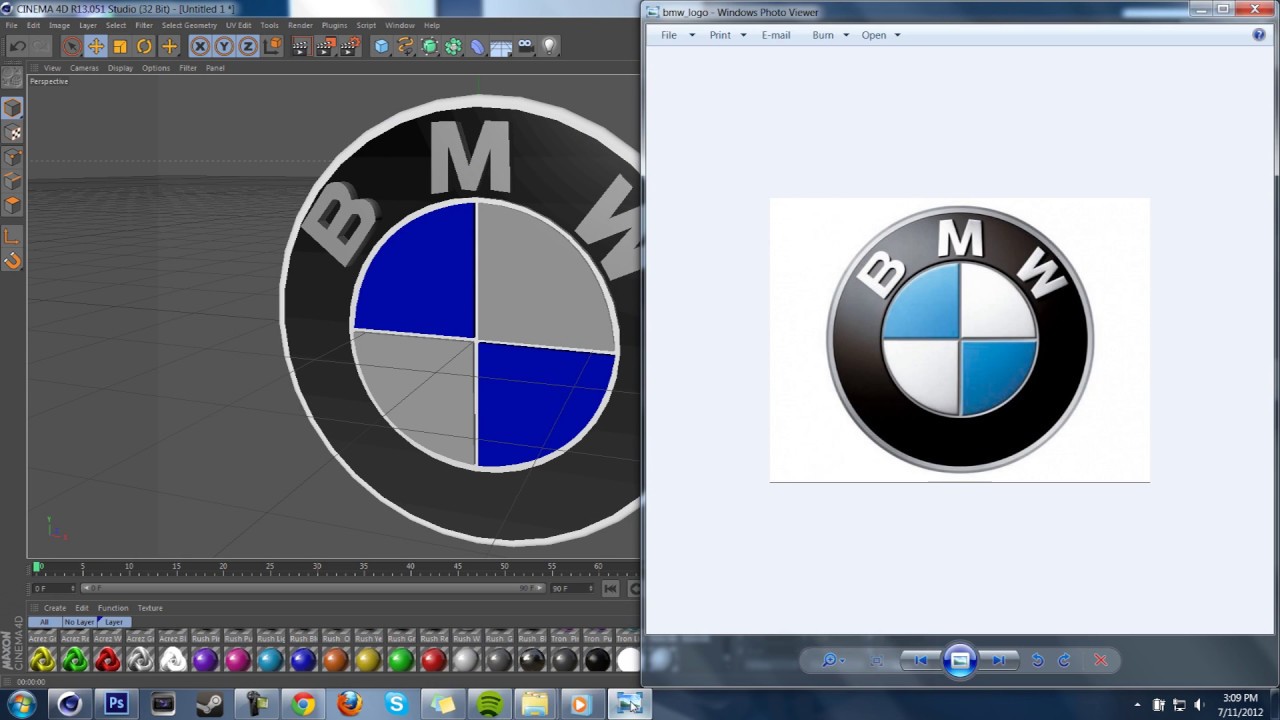Image resolution: width=1280 pixels, height=720 pixels.
Task: Click the taskbar volume speaker icon
Action: point(1199,705)
